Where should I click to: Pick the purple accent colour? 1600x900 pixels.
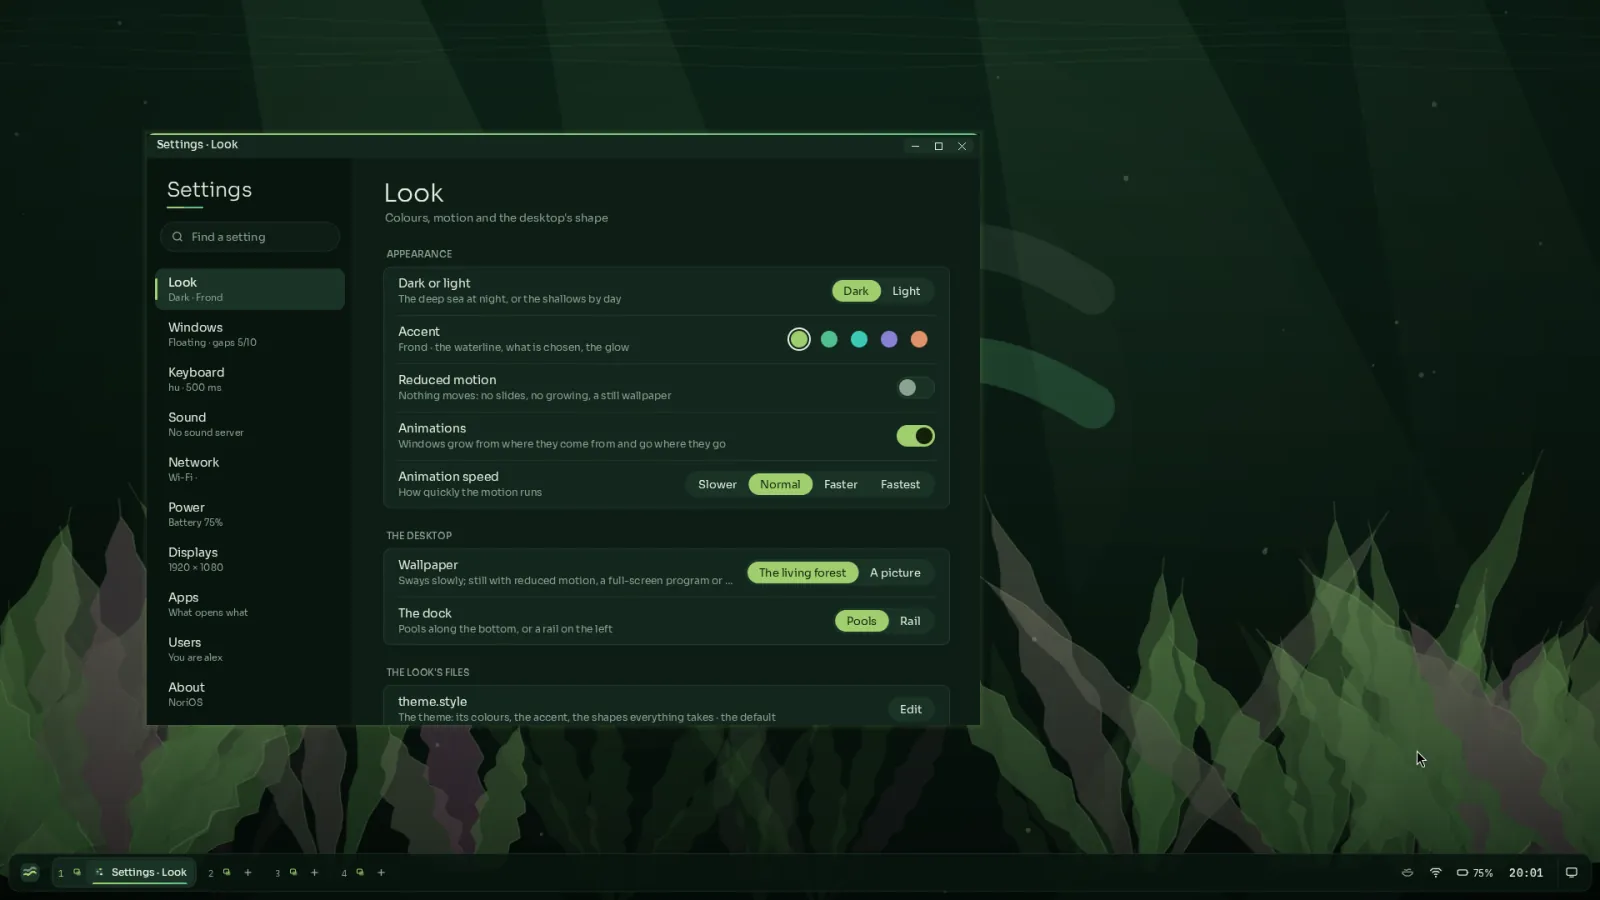pyautogui.click(x=889, y=340)
